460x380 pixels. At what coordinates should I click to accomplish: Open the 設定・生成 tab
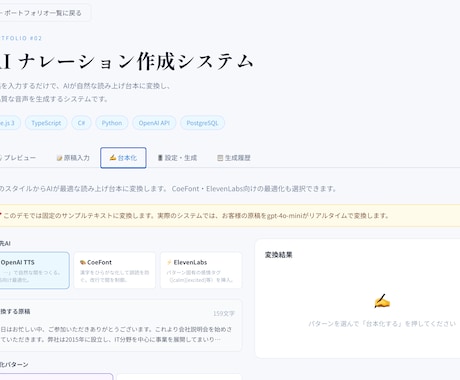coord(177,158)
